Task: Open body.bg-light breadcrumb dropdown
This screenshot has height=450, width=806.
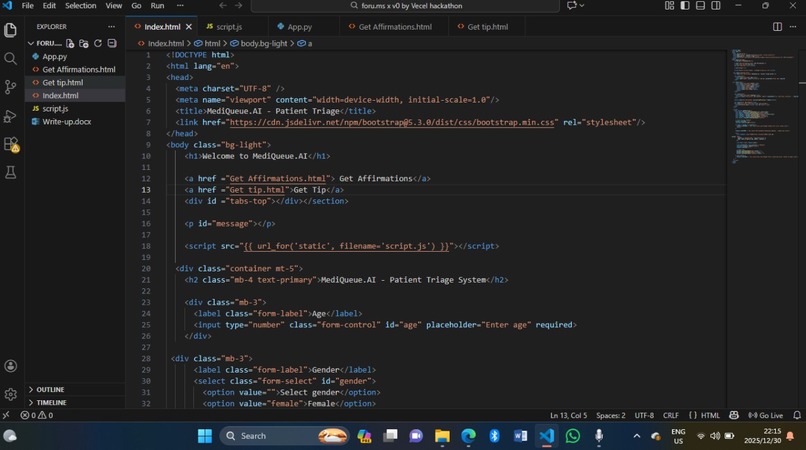Action: (259, 44)
